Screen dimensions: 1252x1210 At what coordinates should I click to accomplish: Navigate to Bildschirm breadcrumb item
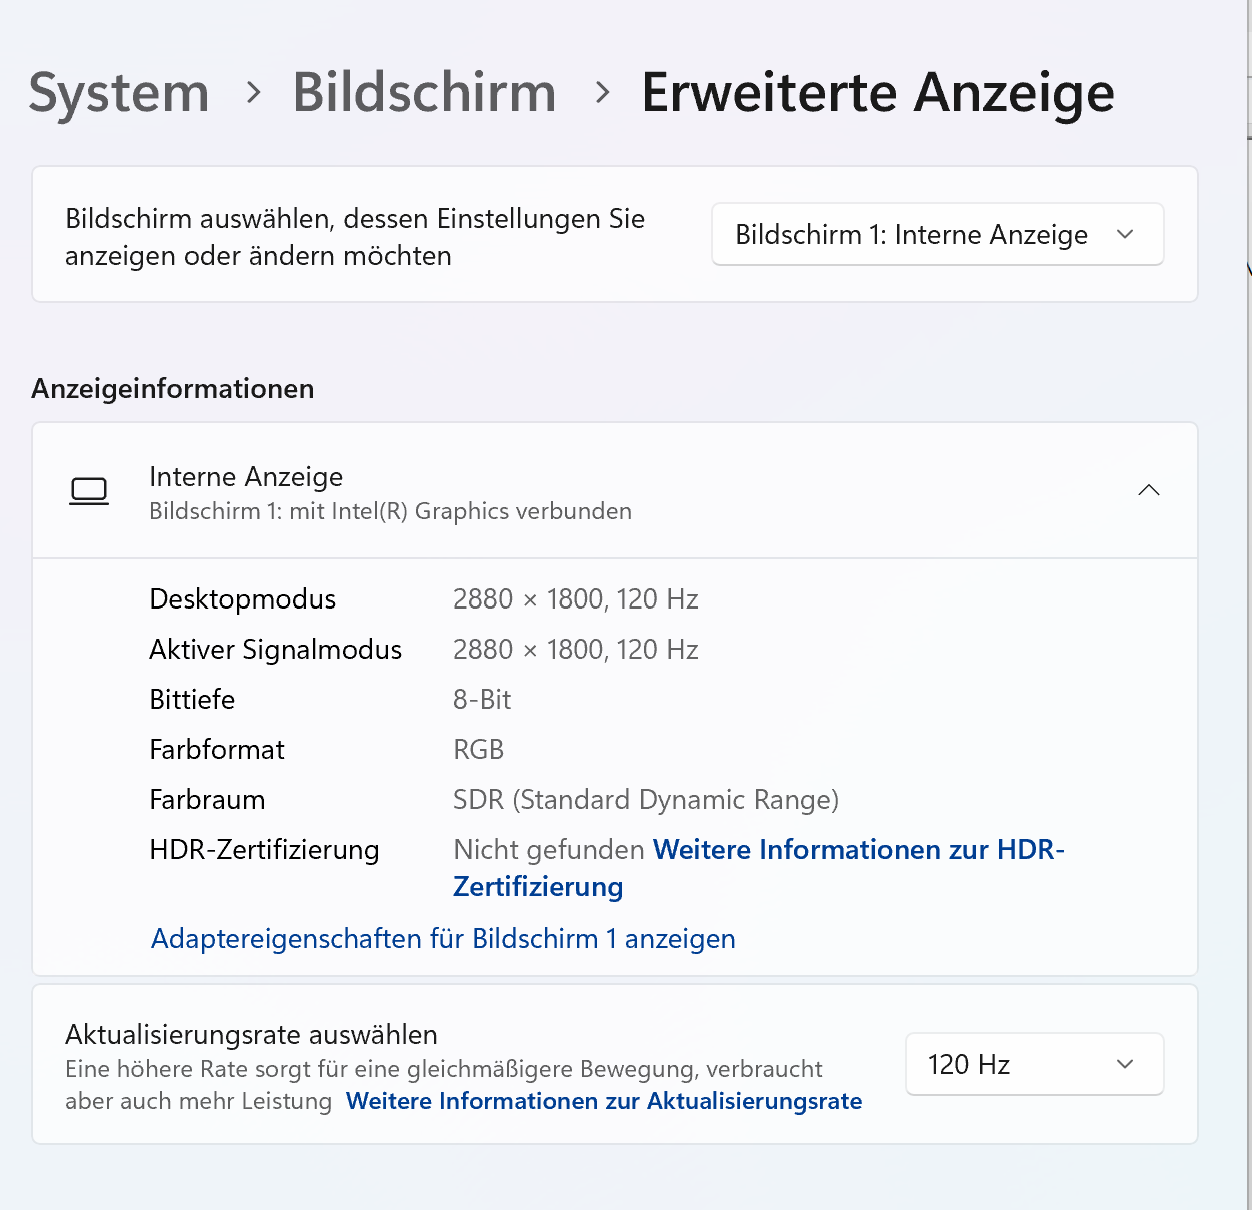point(424,93)
